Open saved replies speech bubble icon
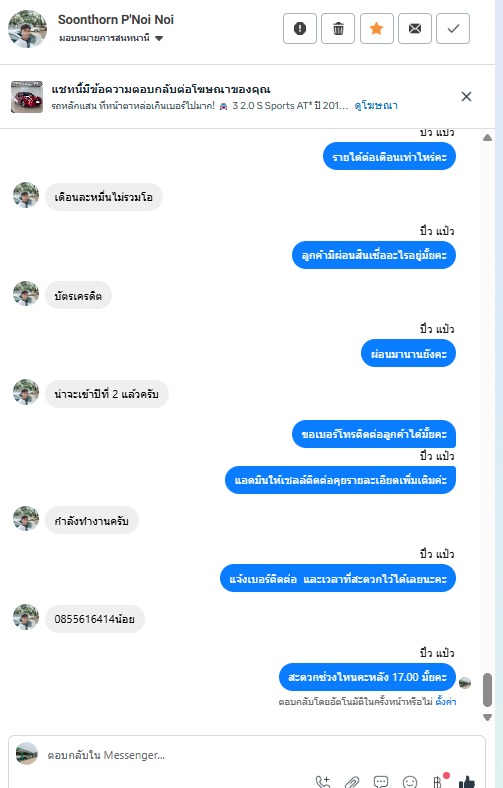The image size is (503, 788). (381, 781)
